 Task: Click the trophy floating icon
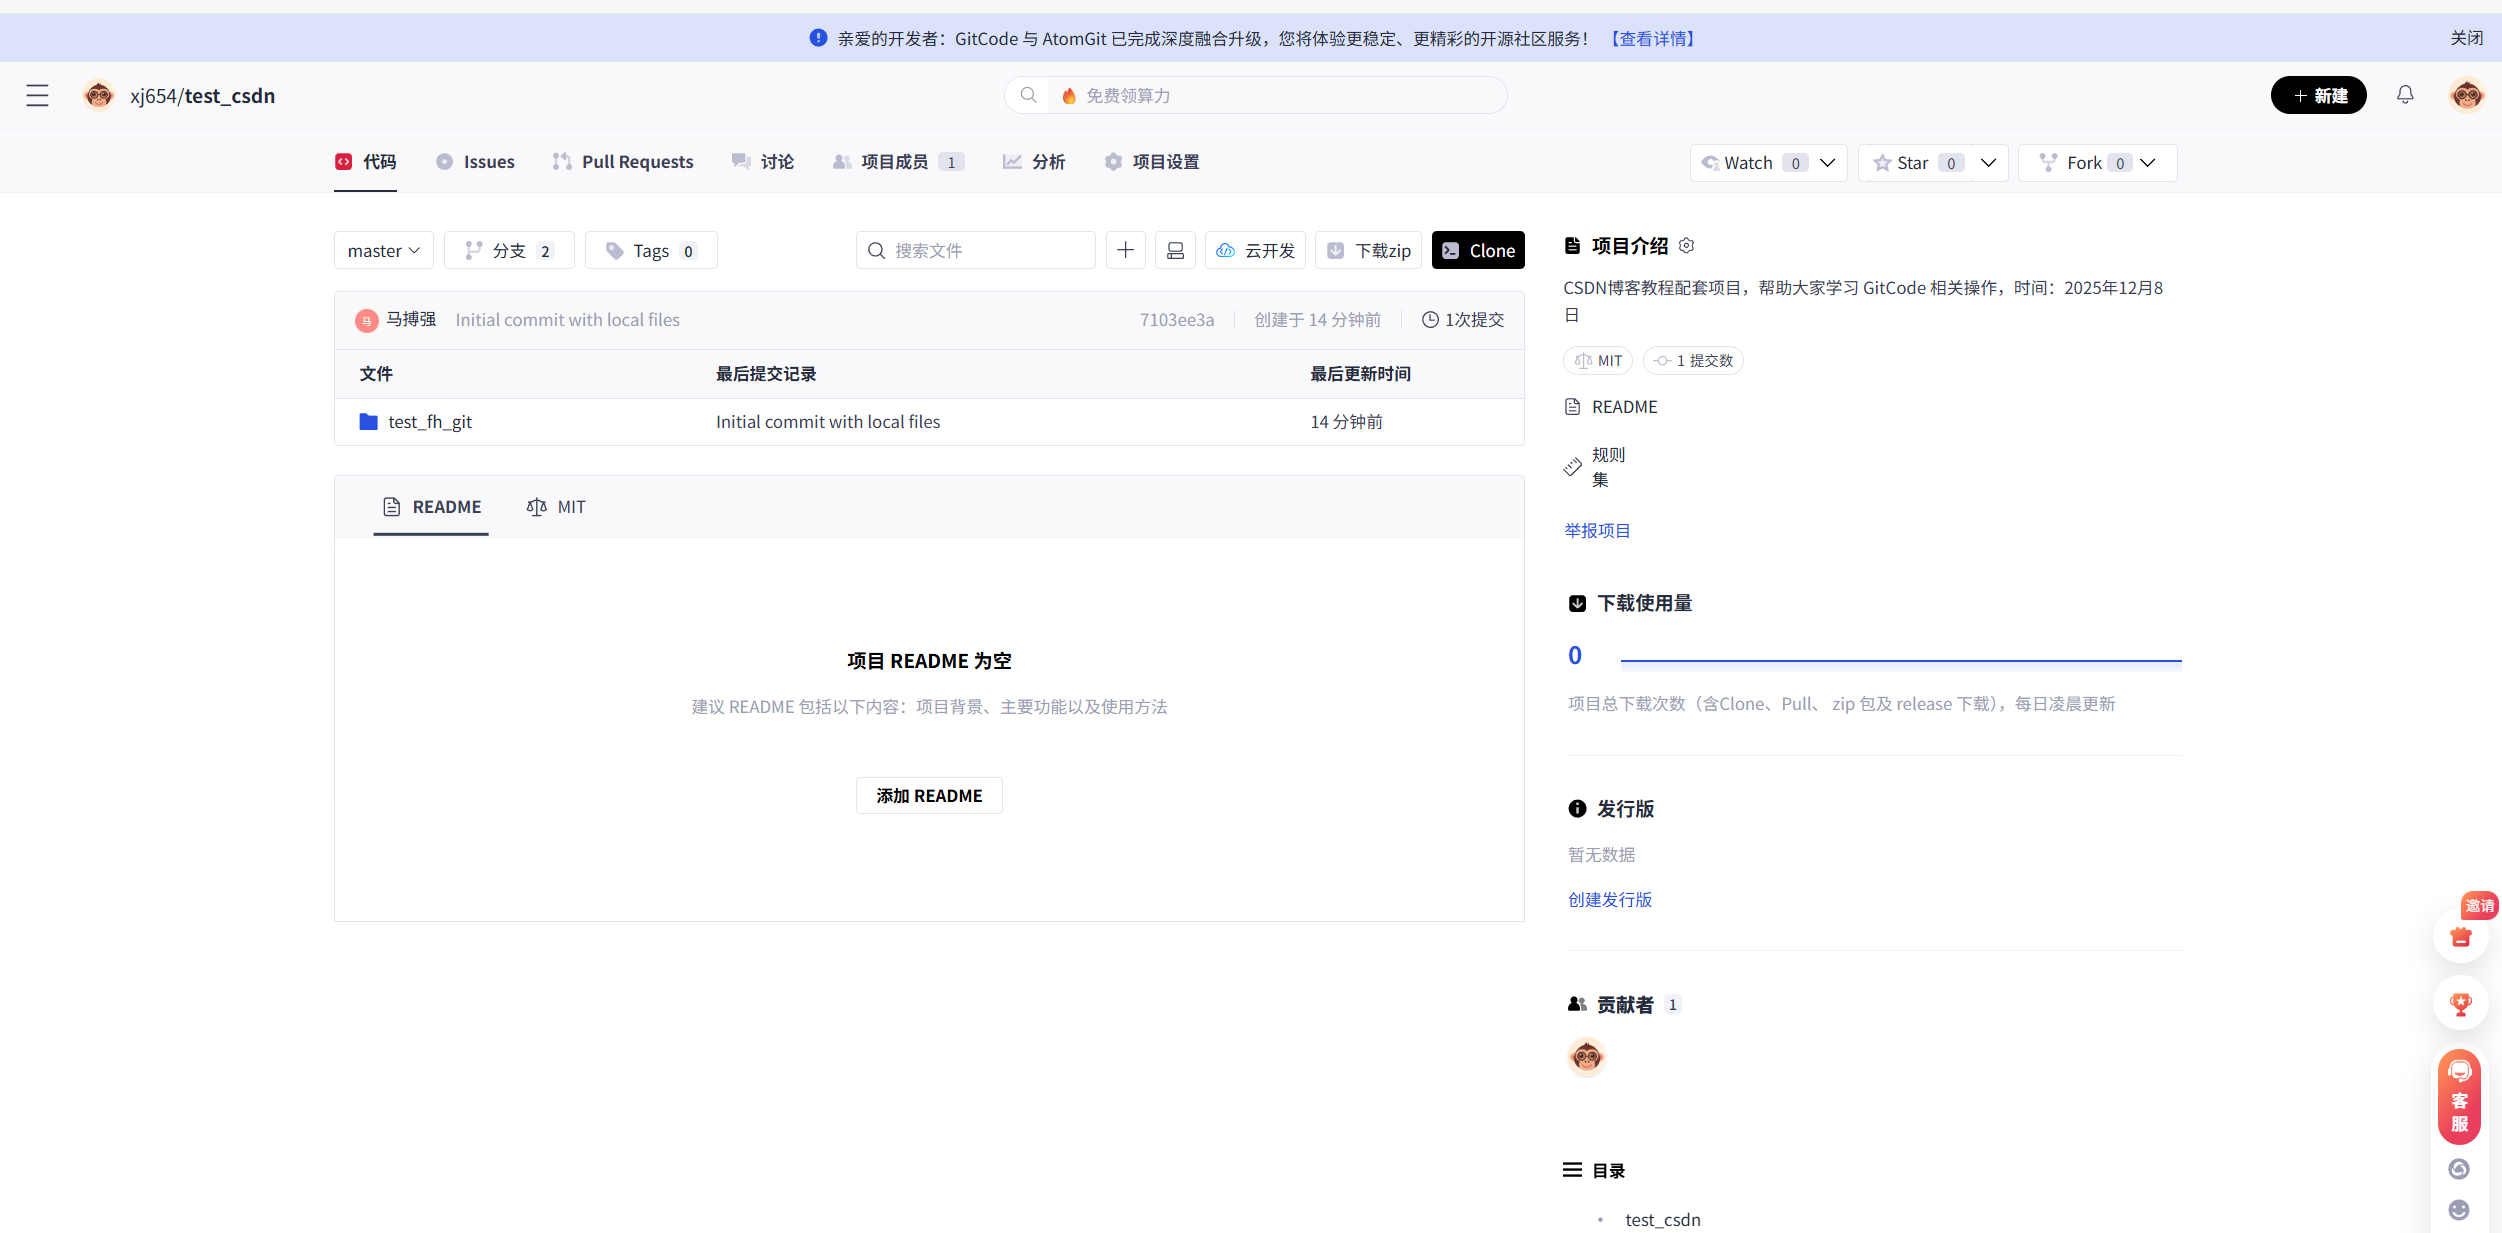(2461, 1003)
